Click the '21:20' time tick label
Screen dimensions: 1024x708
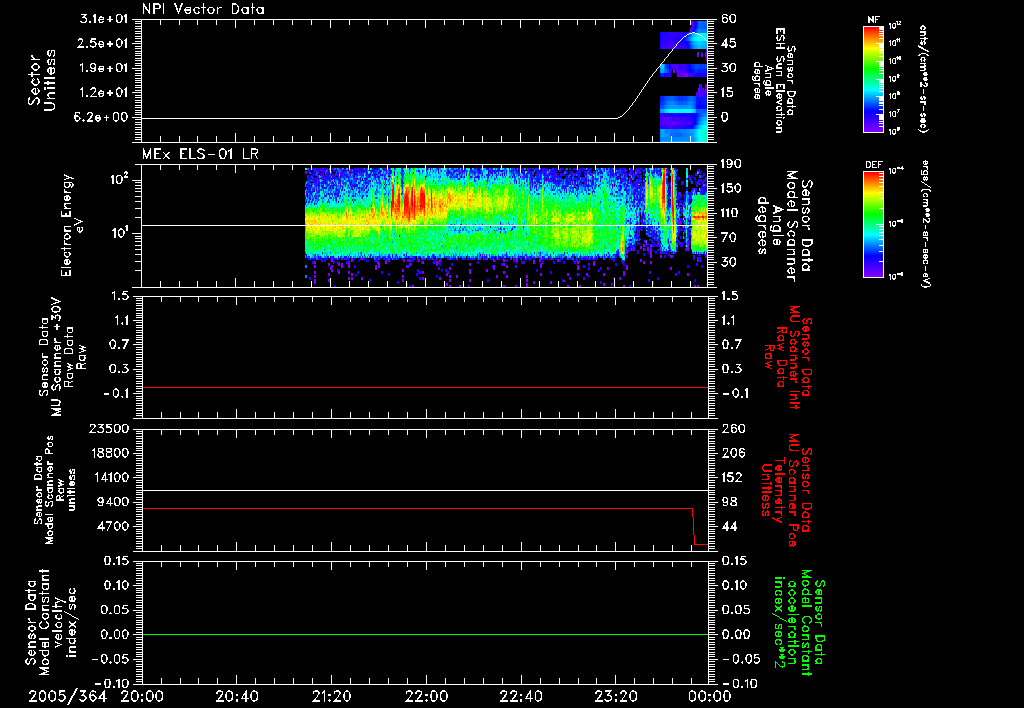(331, 696)
